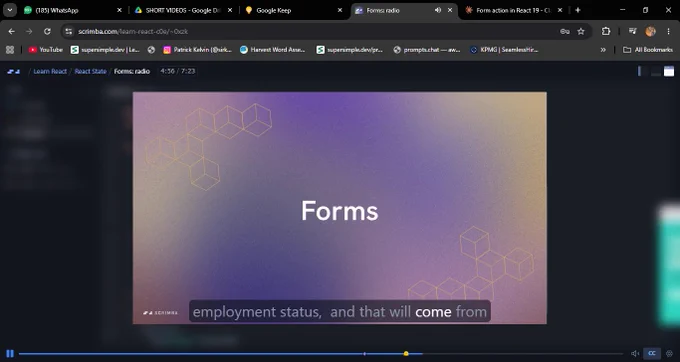Viewport: 680px width, 362px height.
Task: Open the KPMG | SeamlessHir... bookmark
Action: (504, 50)
